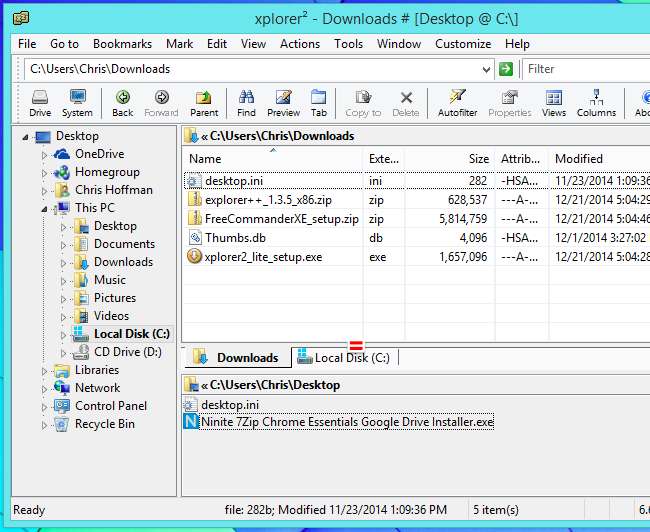Screen dimensions: 650x532
Task: Click the Columns toolbar icon
Action: (x=596, y=103)
